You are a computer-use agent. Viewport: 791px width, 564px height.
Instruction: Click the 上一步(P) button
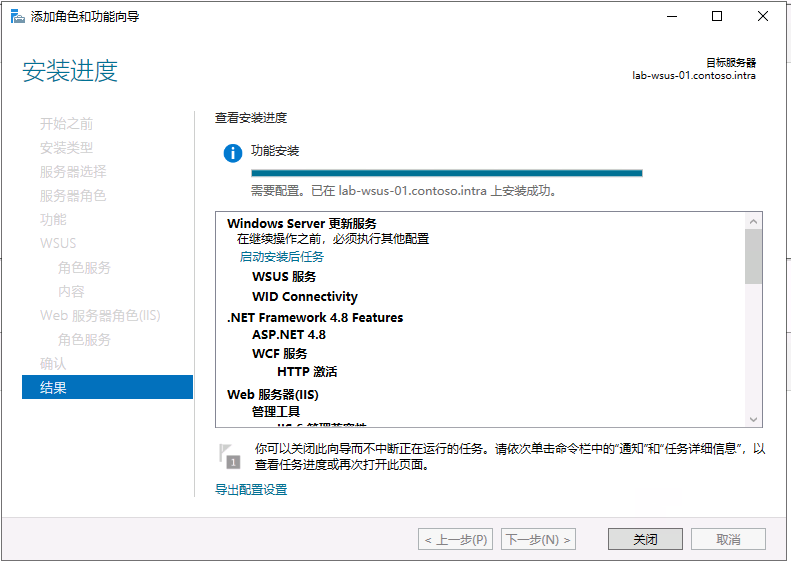[x=456, y=539]
